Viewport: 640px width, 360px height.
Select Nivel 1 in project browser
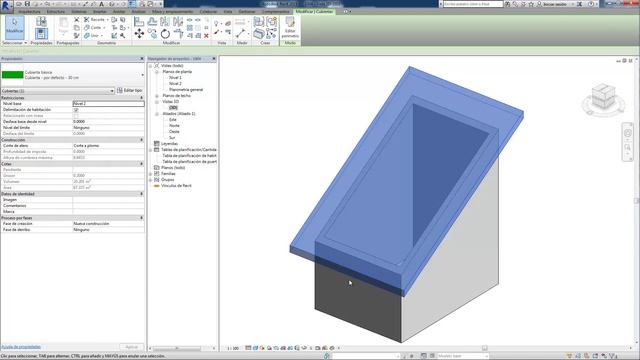point(175,78)
